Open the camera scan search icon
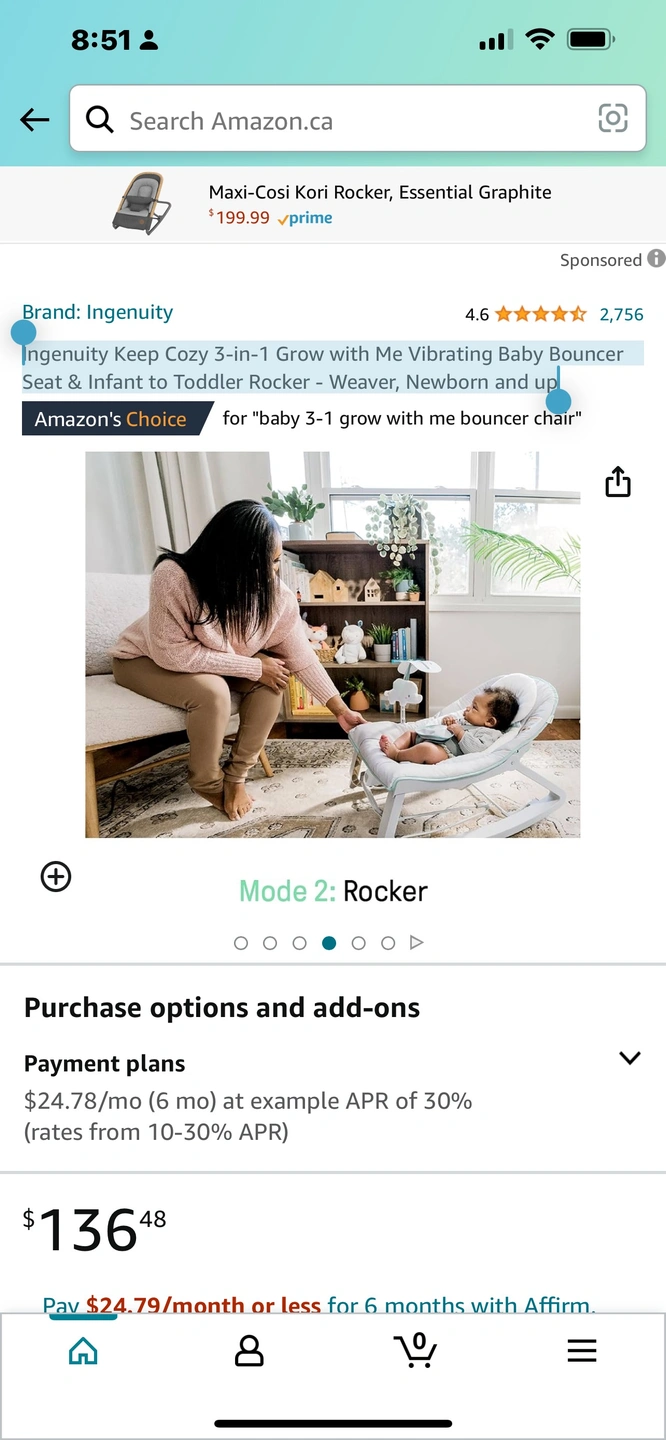 [613, 119]
